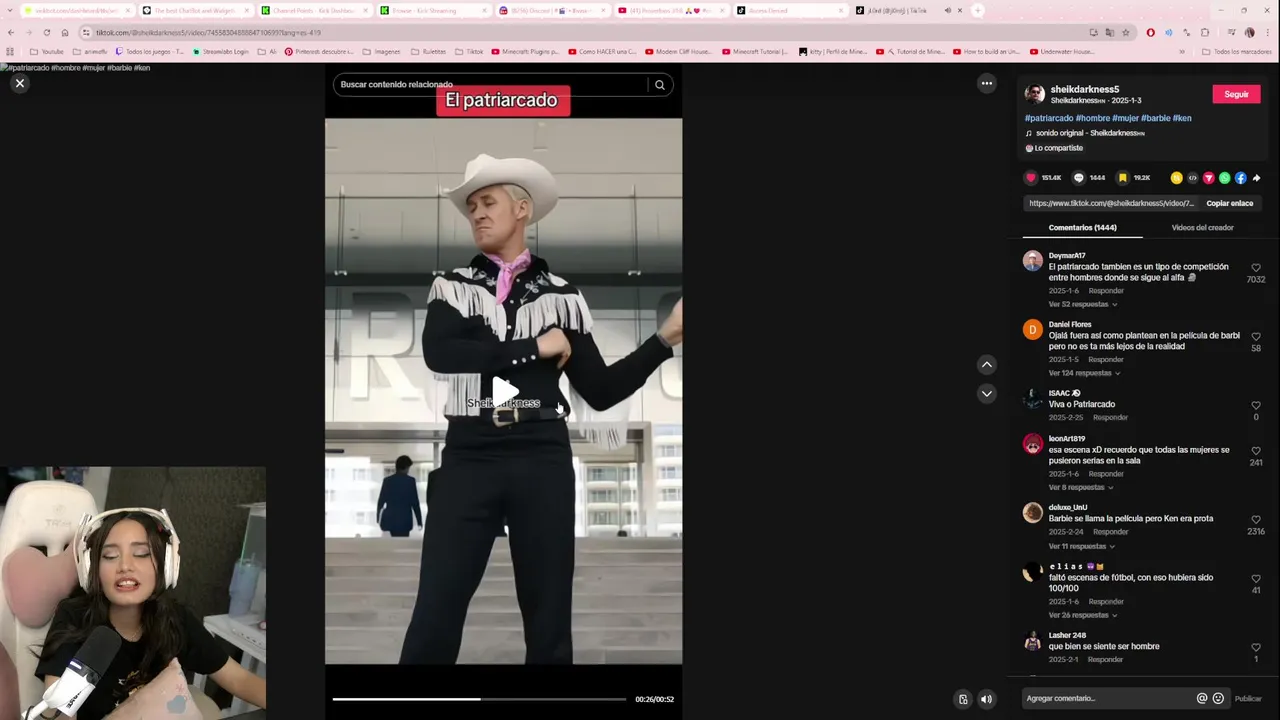Screen dimensions: 1280x720
Task: Click the video progress bar
Action: 479,699
